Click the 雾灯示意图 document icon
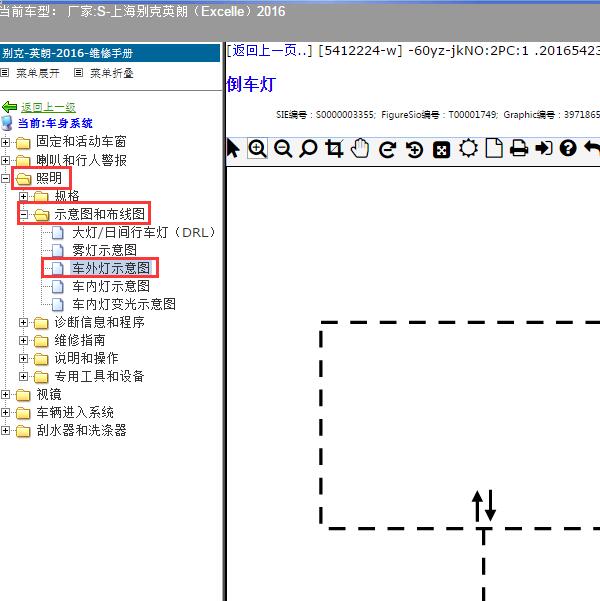This screenshot has height=601, width=600. pos(58,250)
